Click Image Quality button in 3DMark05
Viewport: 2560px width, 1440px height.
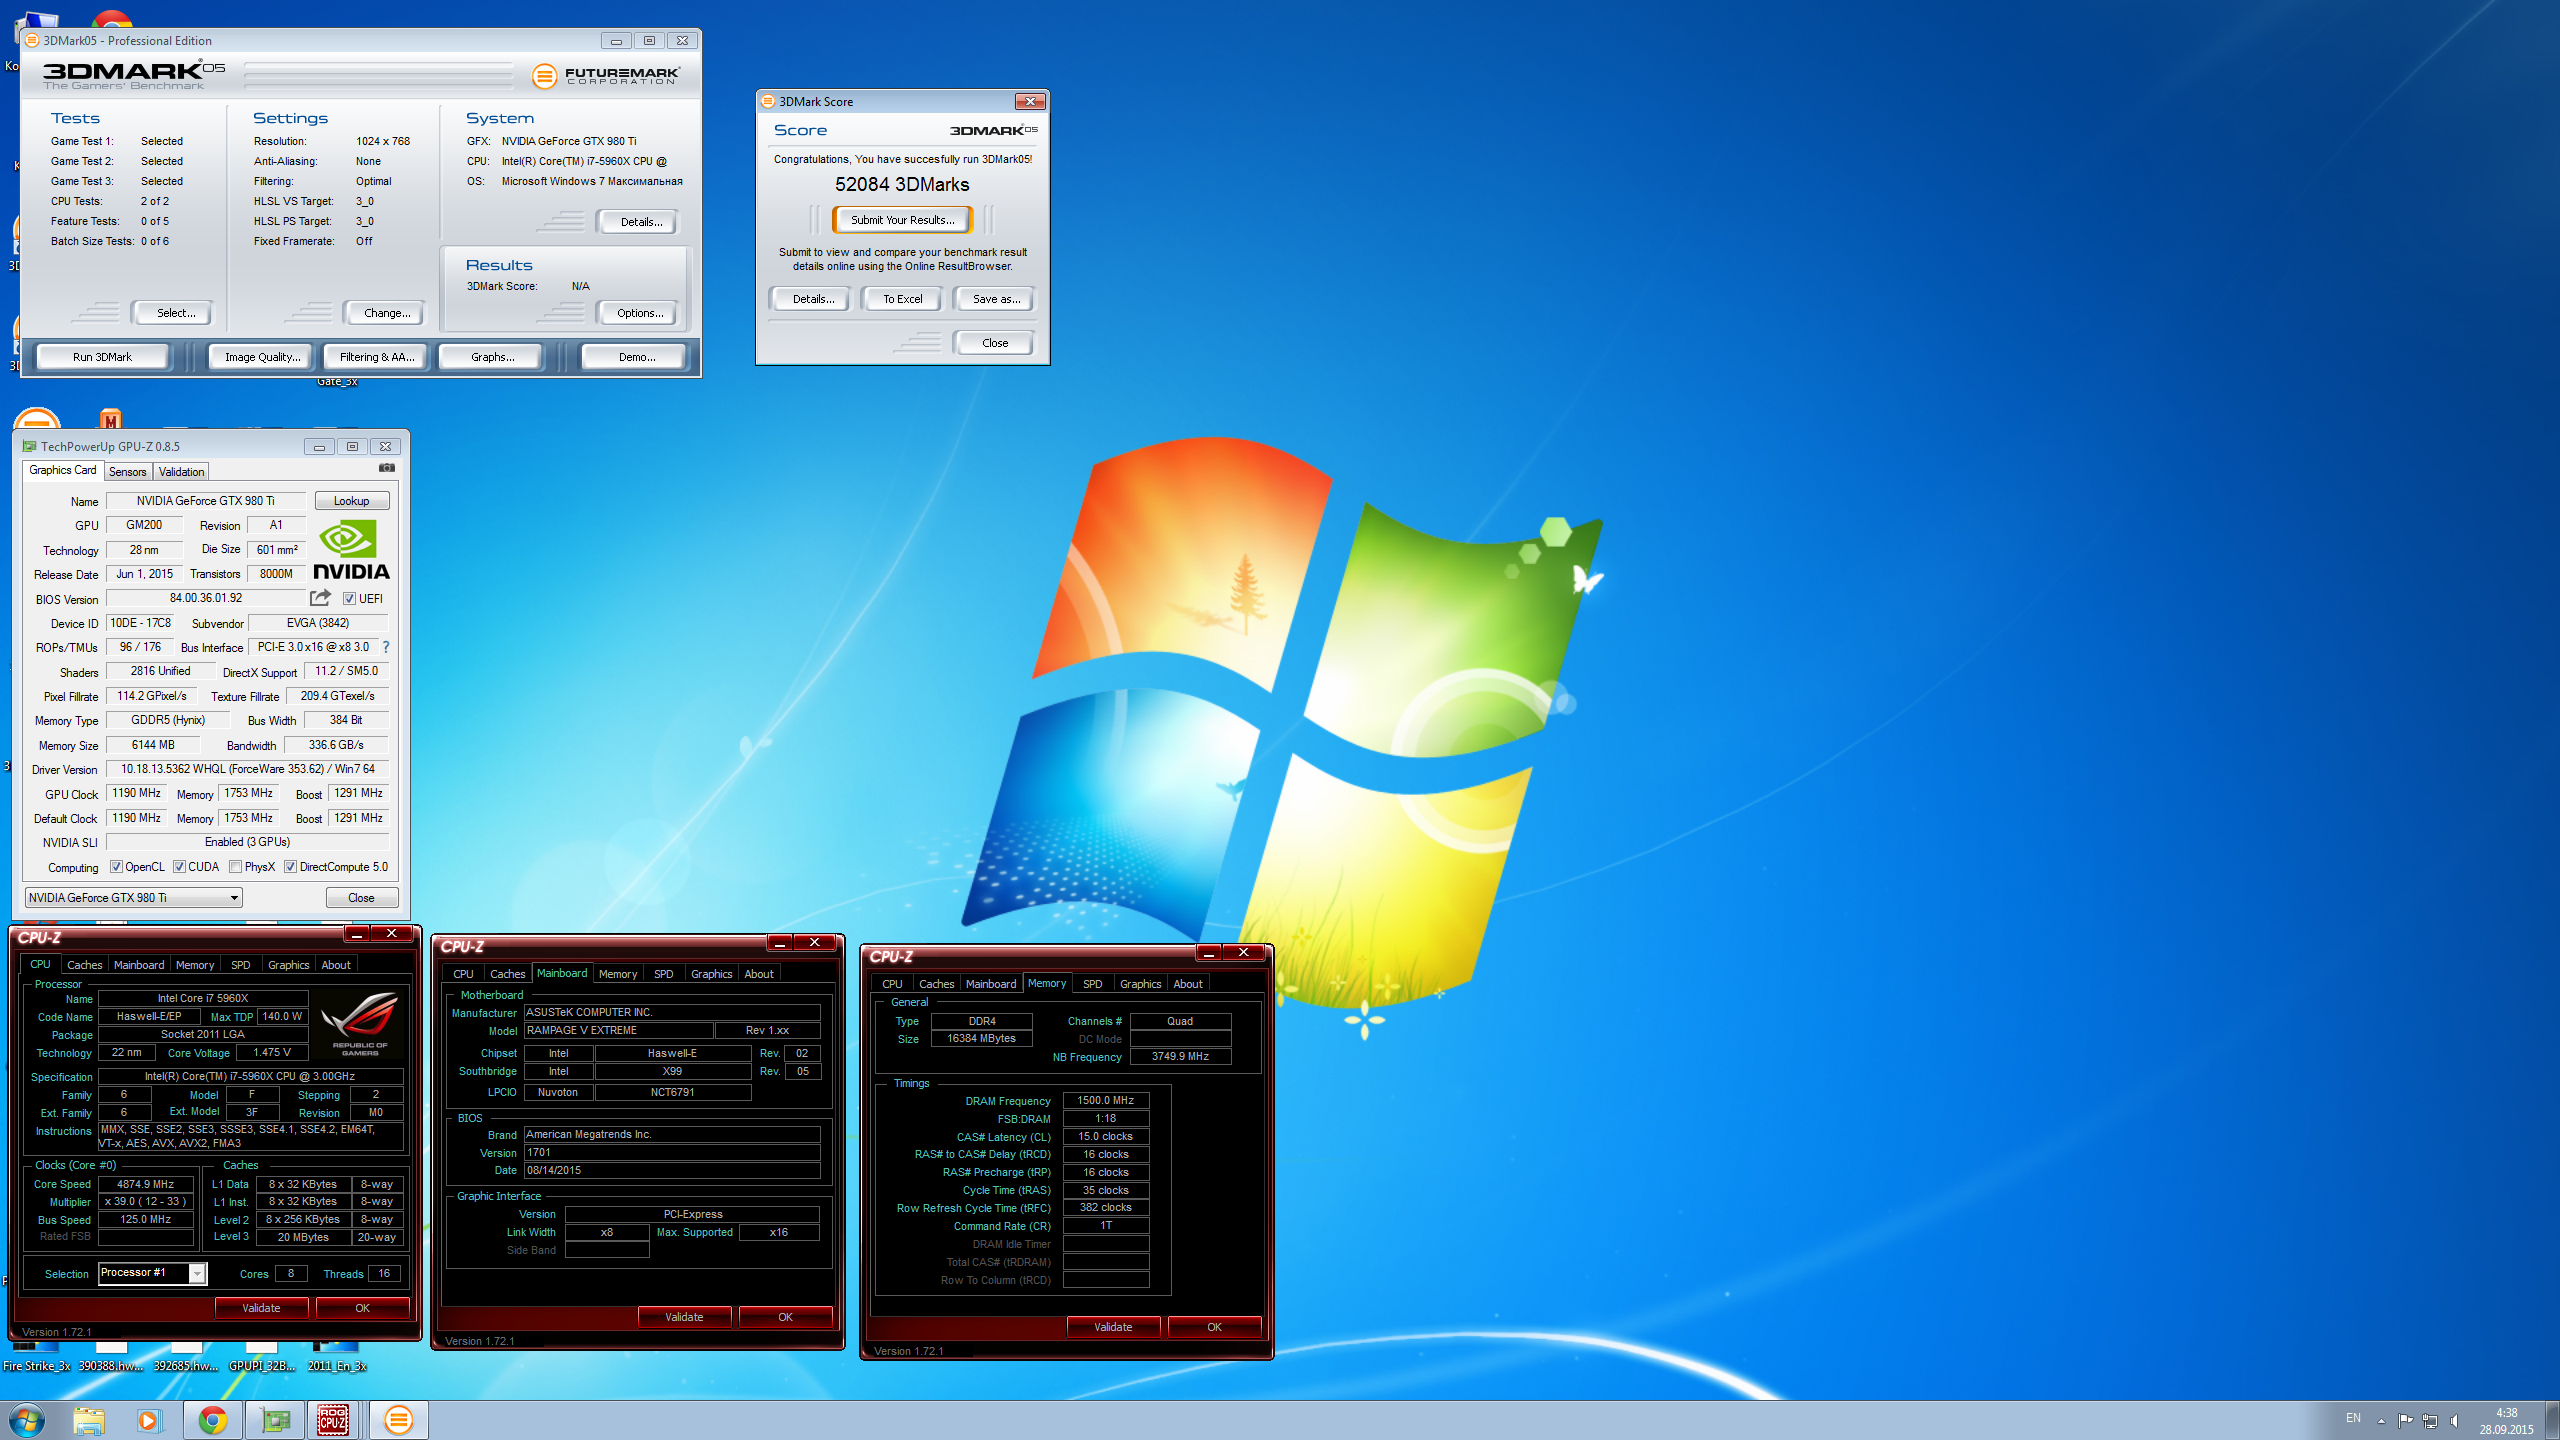click(x=262, y=357)
